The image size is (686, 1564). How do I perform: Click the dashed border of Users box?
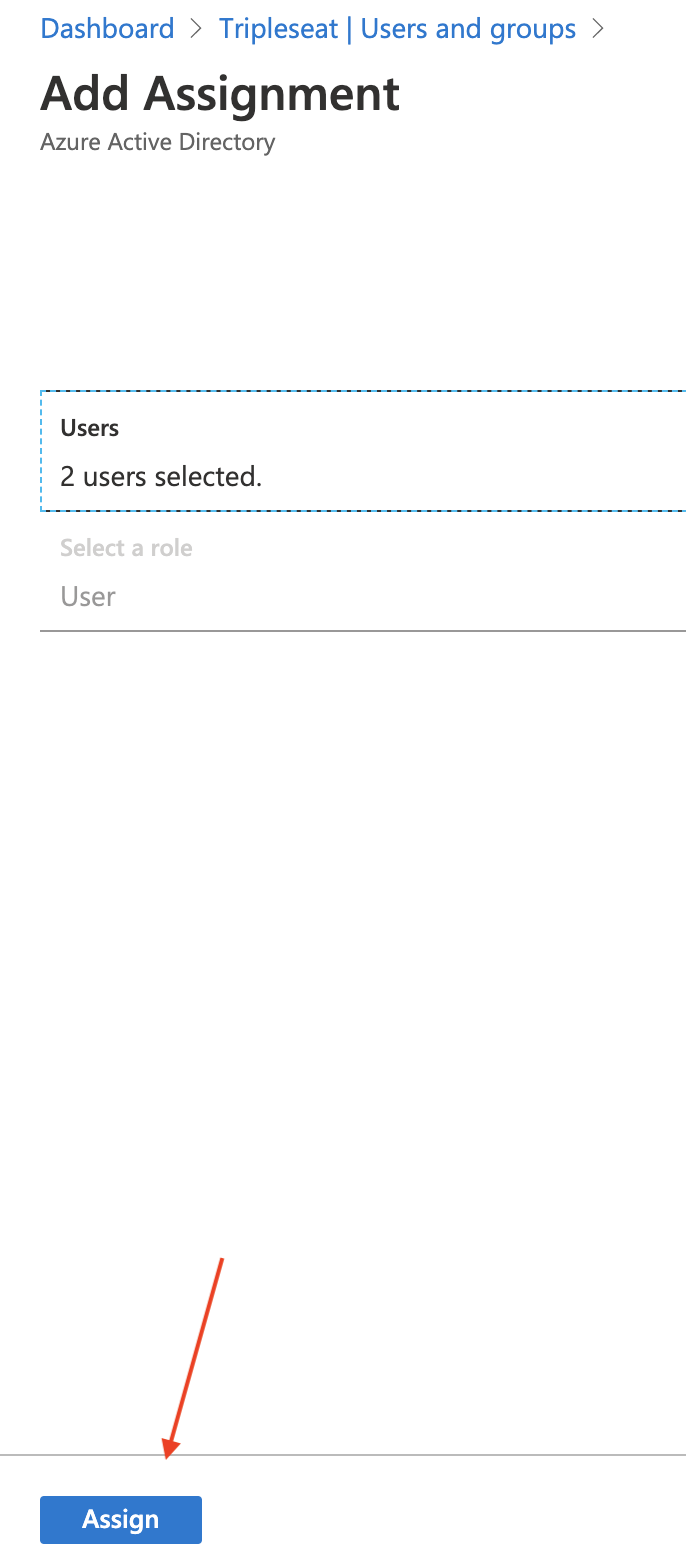[x=363, y=391]
